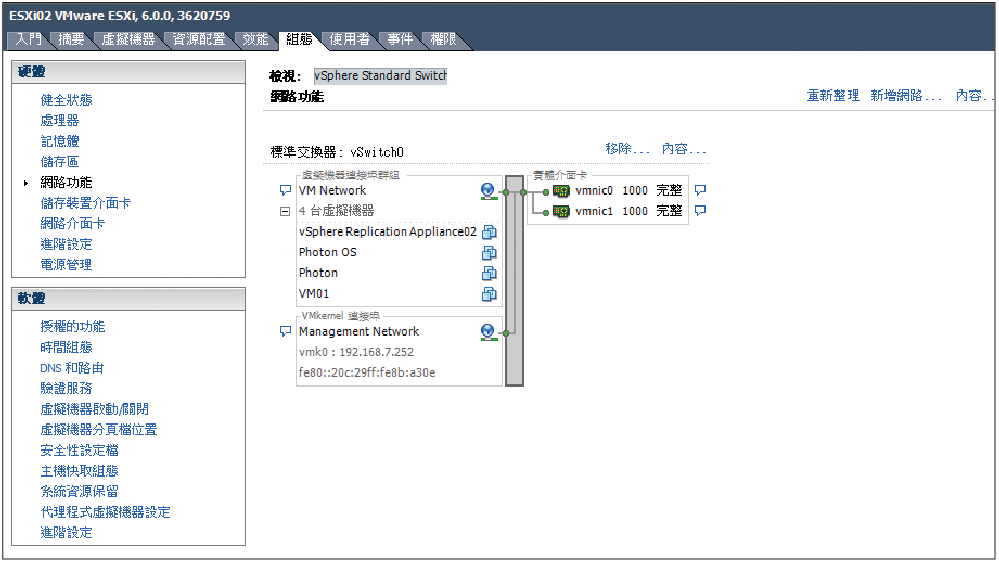Click the info bubble next to vmnic1
Screen dimensions: 999x563
tap(700, 211)
